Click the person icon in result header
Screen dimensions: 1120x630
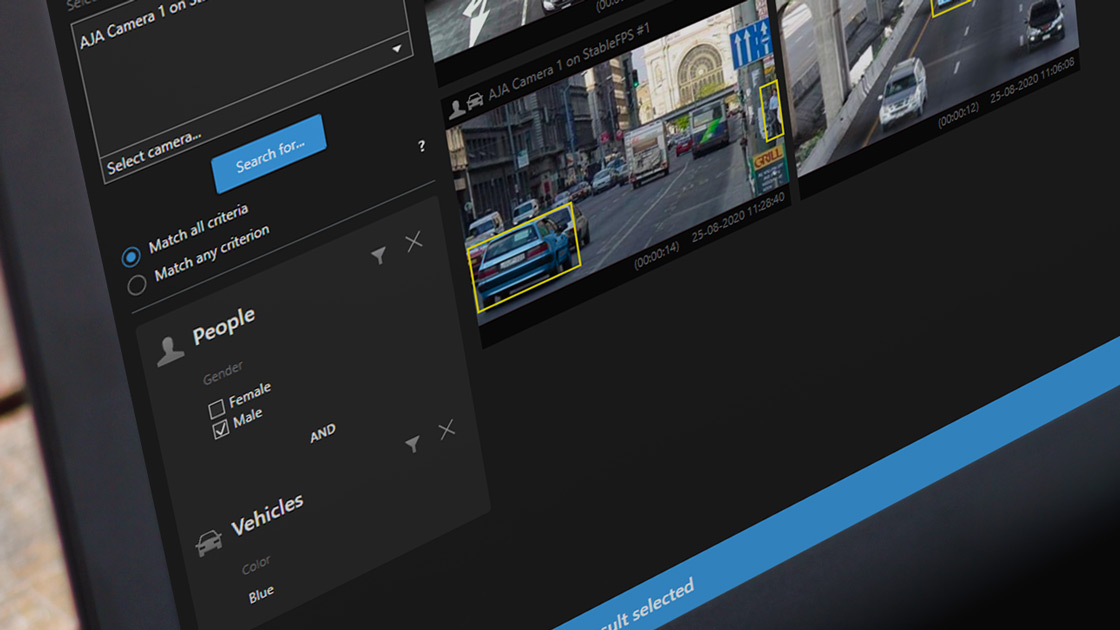pyautogui.click(x=456, y=109)
